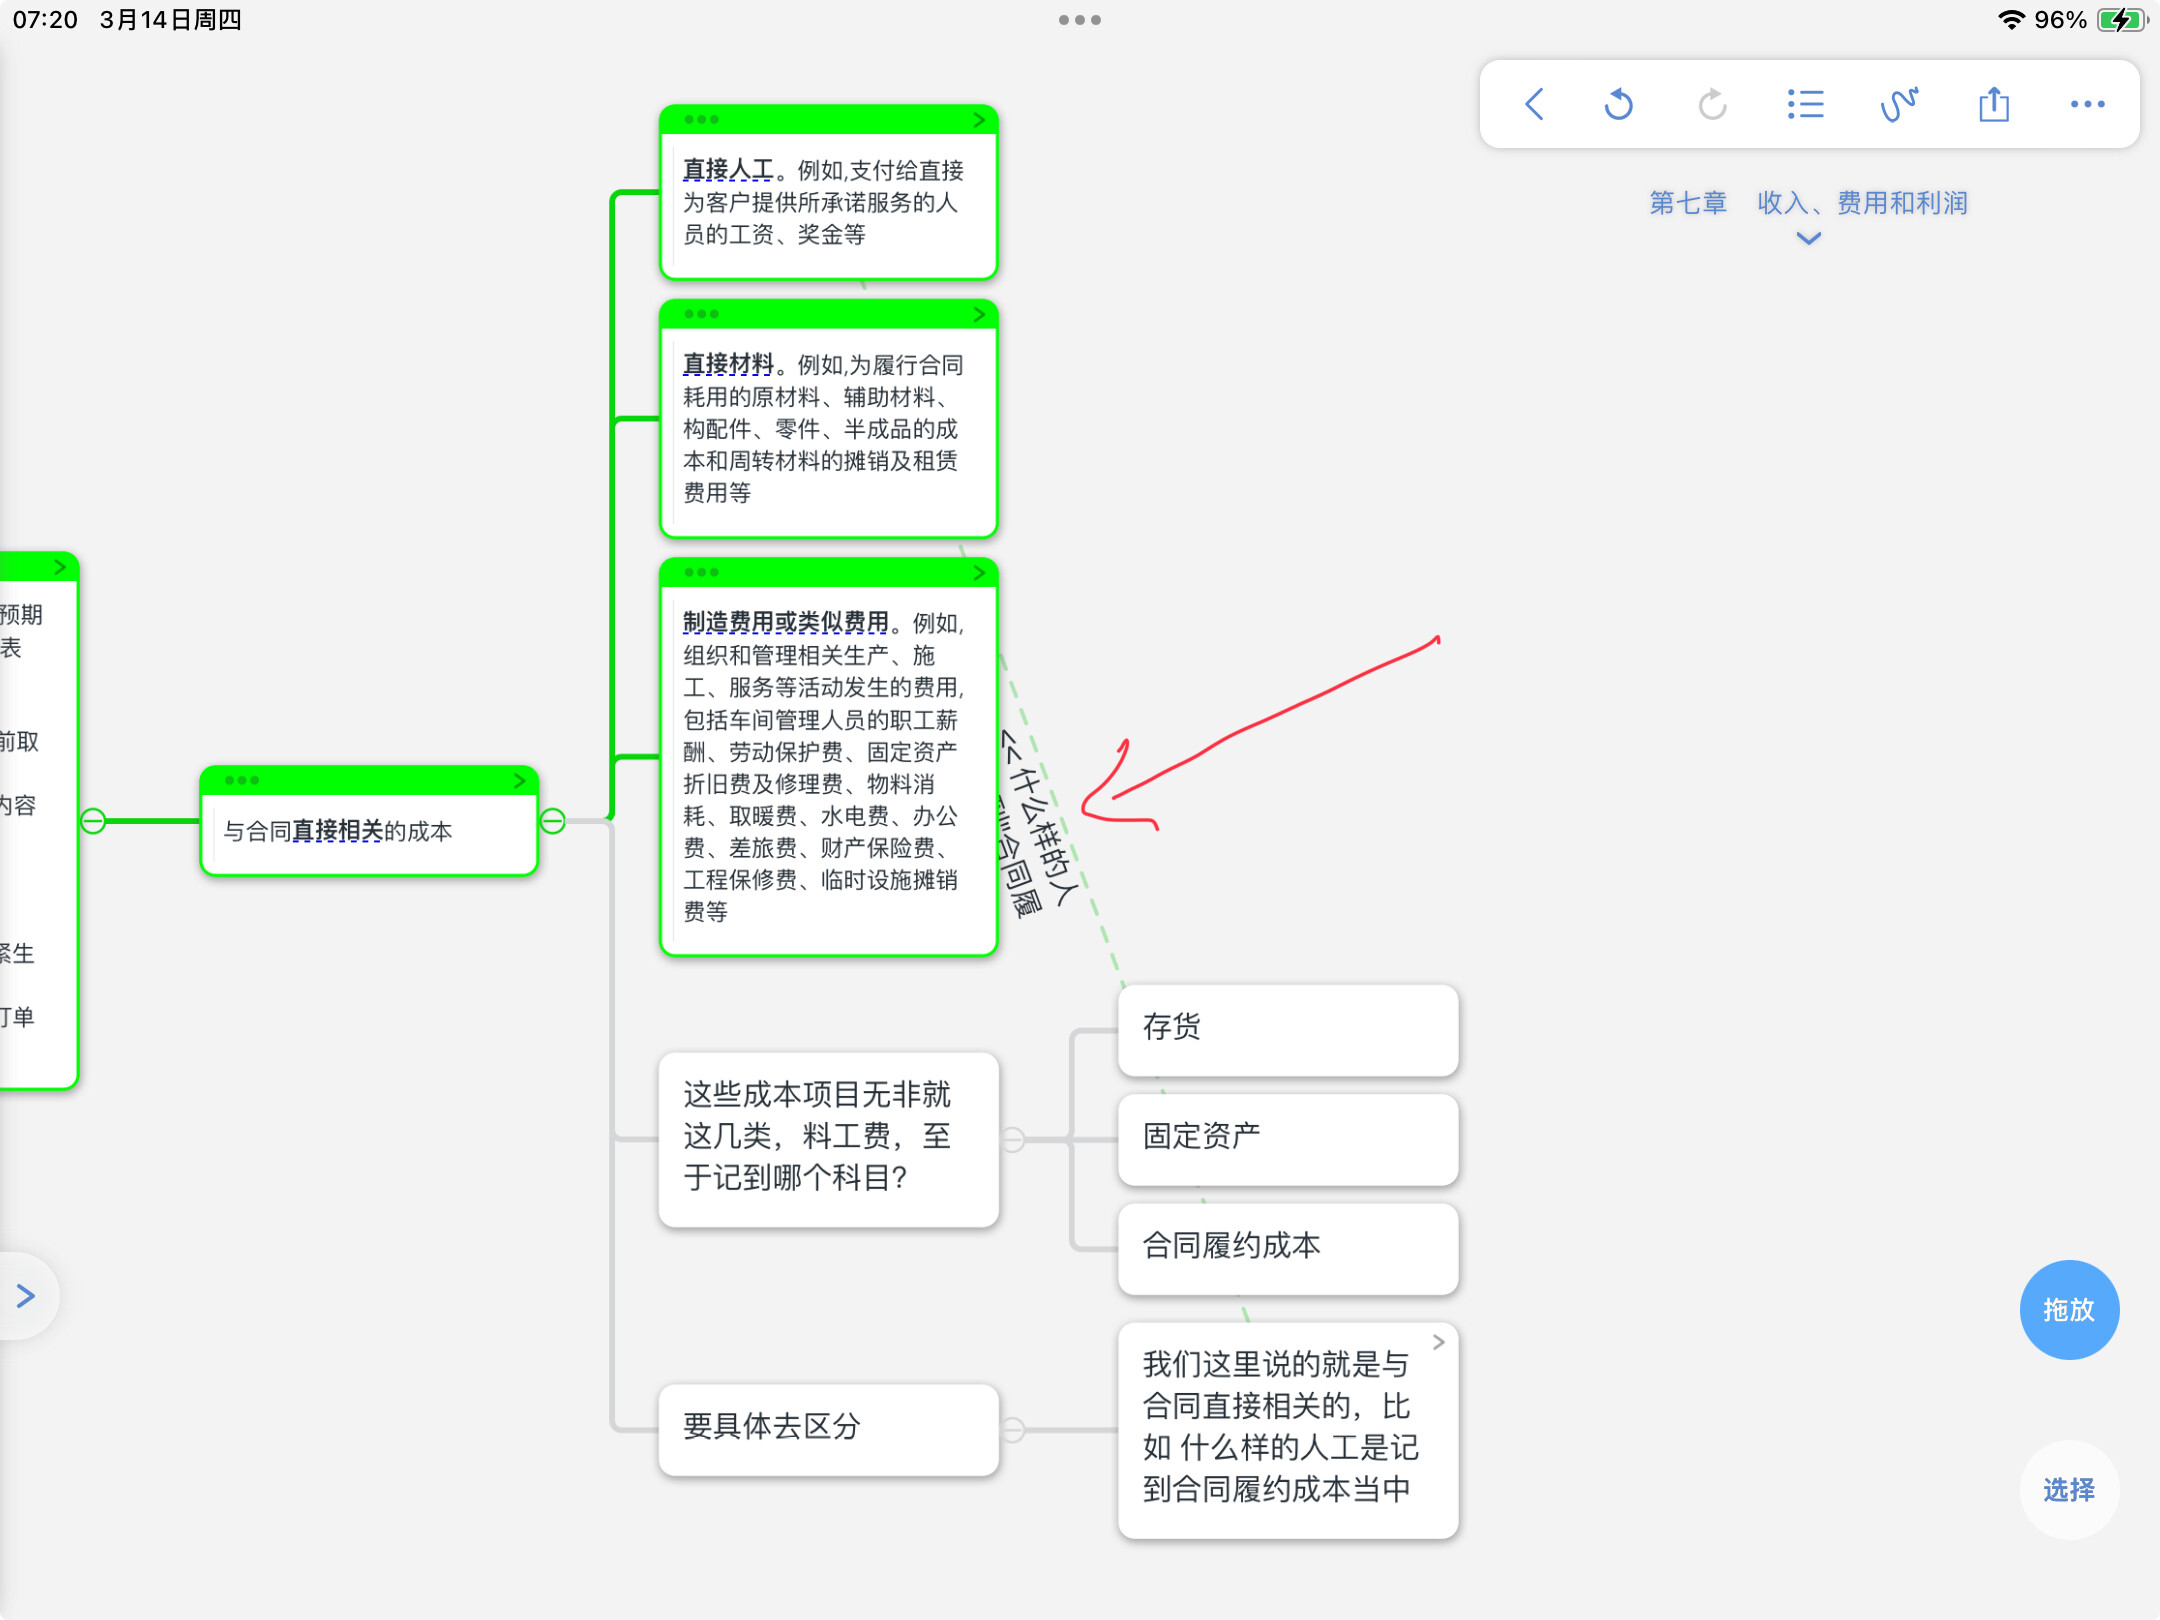Click the 选择 mode button

pyautogui.click(x=2069, y=1490)
